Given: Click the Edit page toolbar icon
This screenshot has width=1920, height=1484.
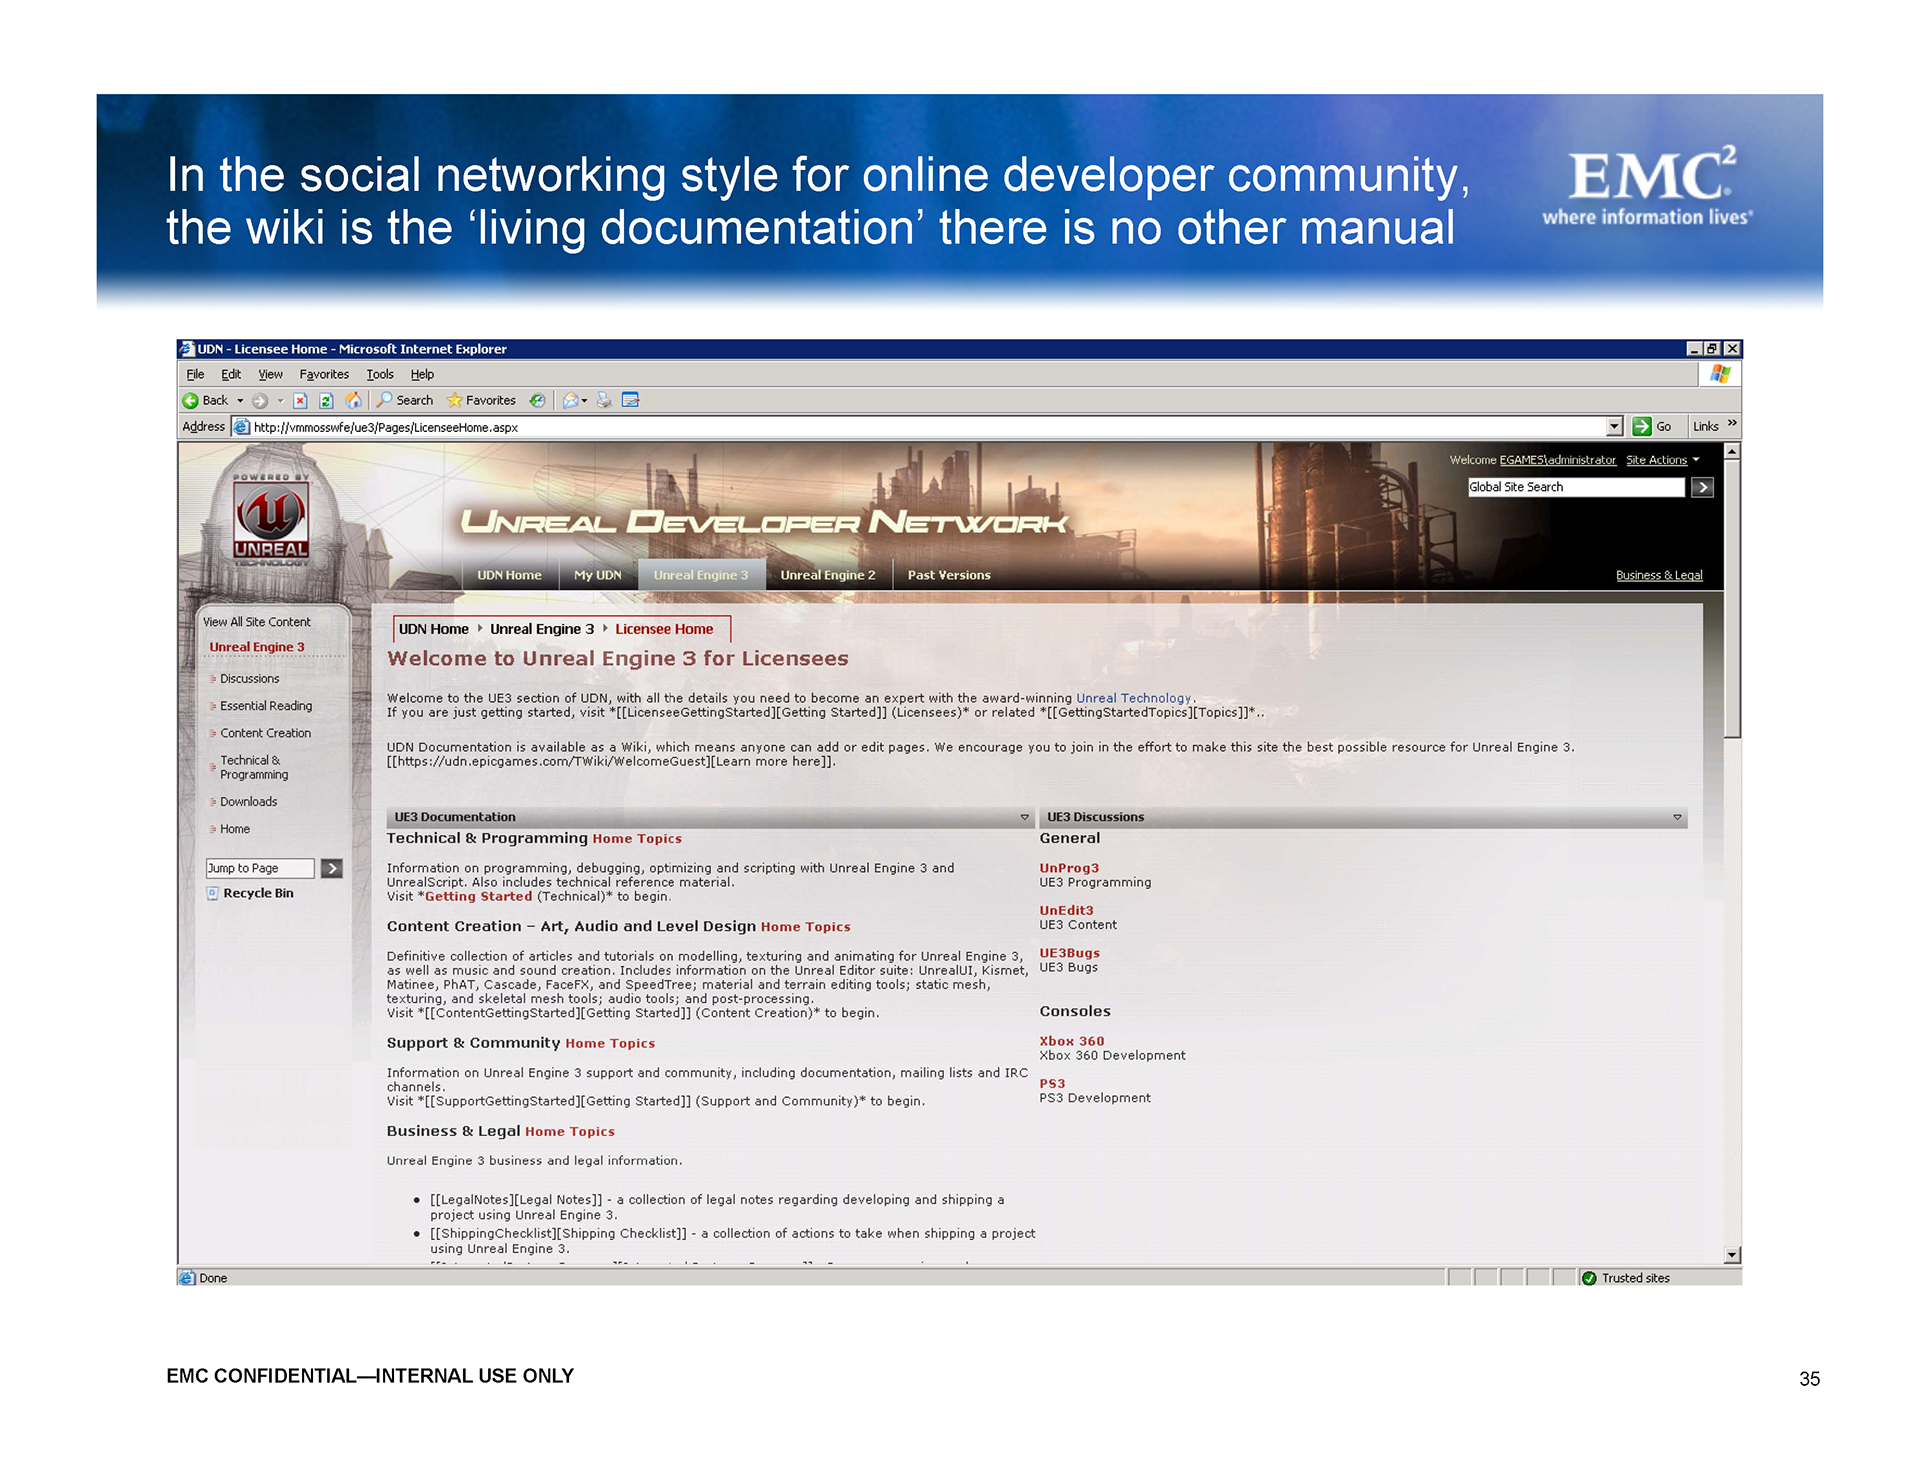Looking at the screenshot, I should [630, 400].
